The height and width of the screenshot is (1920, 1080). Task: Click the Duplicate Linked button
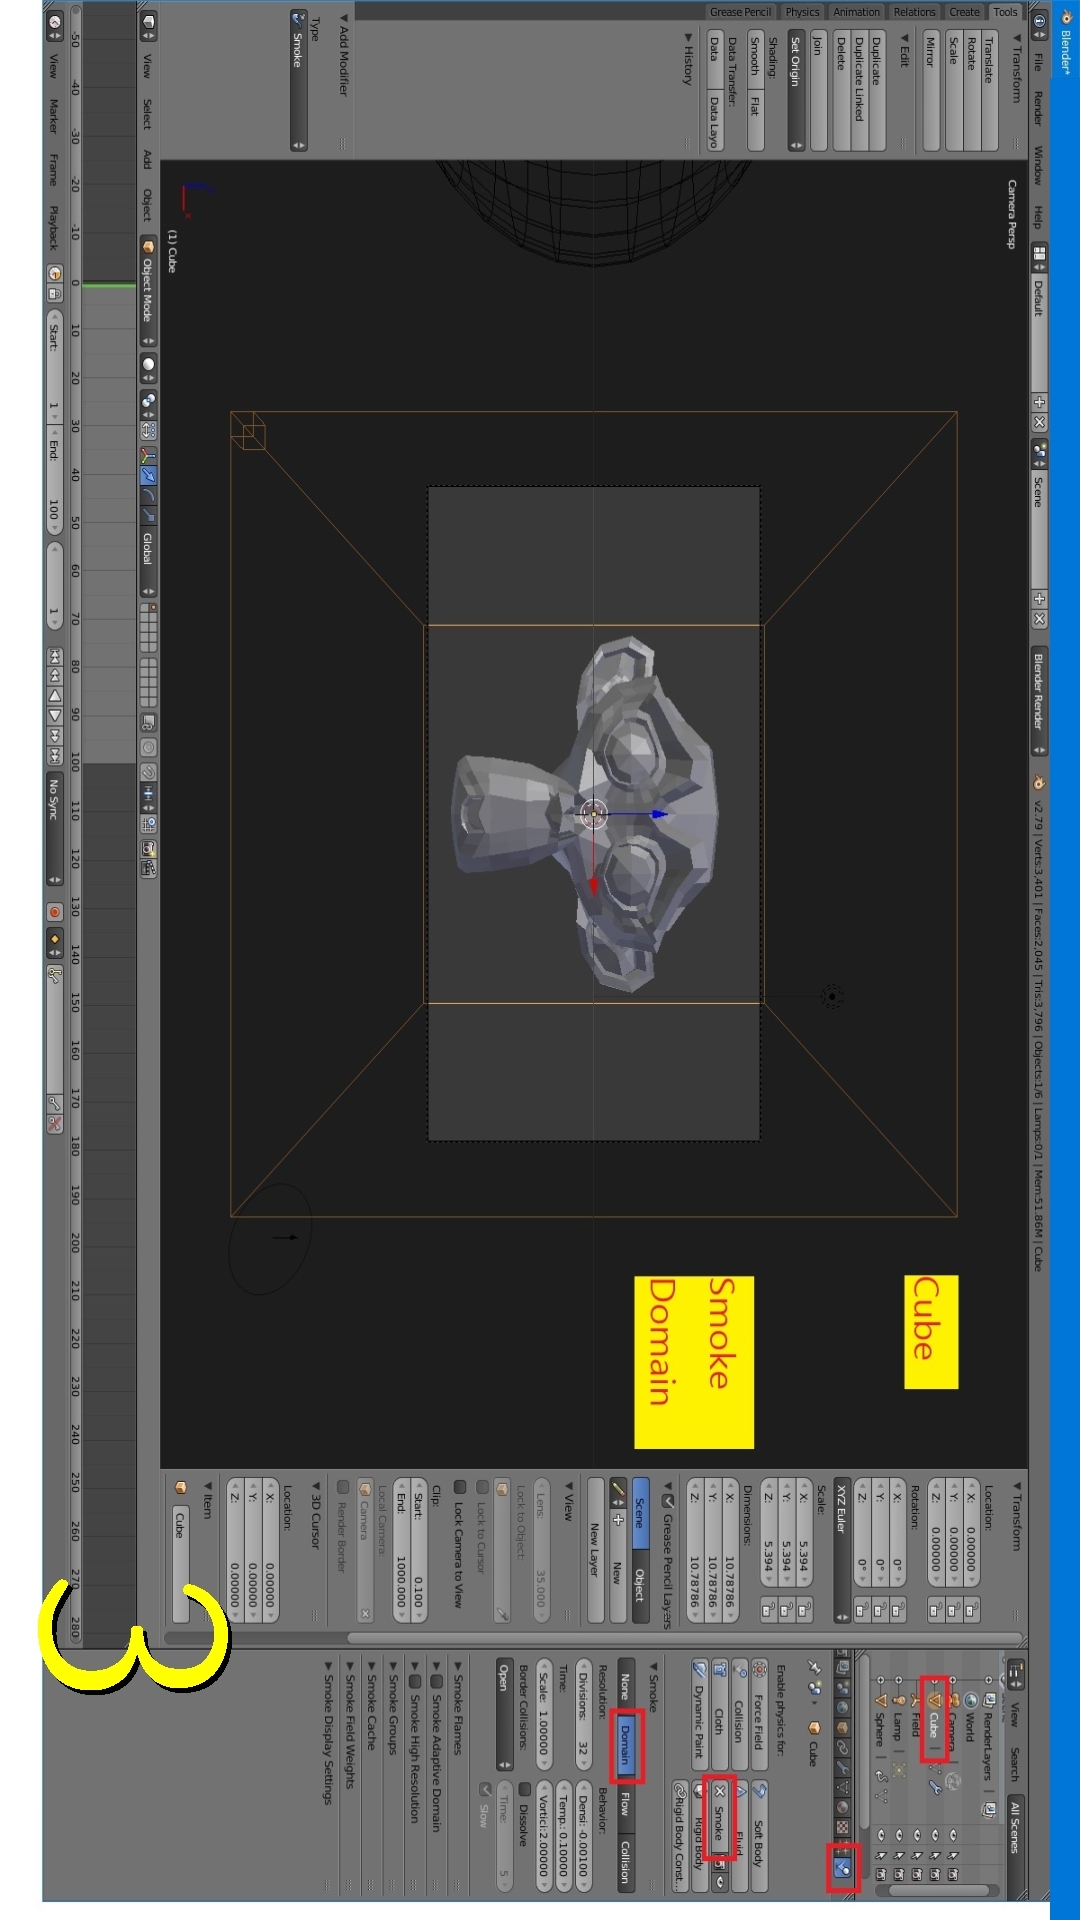tap(860, 90)
